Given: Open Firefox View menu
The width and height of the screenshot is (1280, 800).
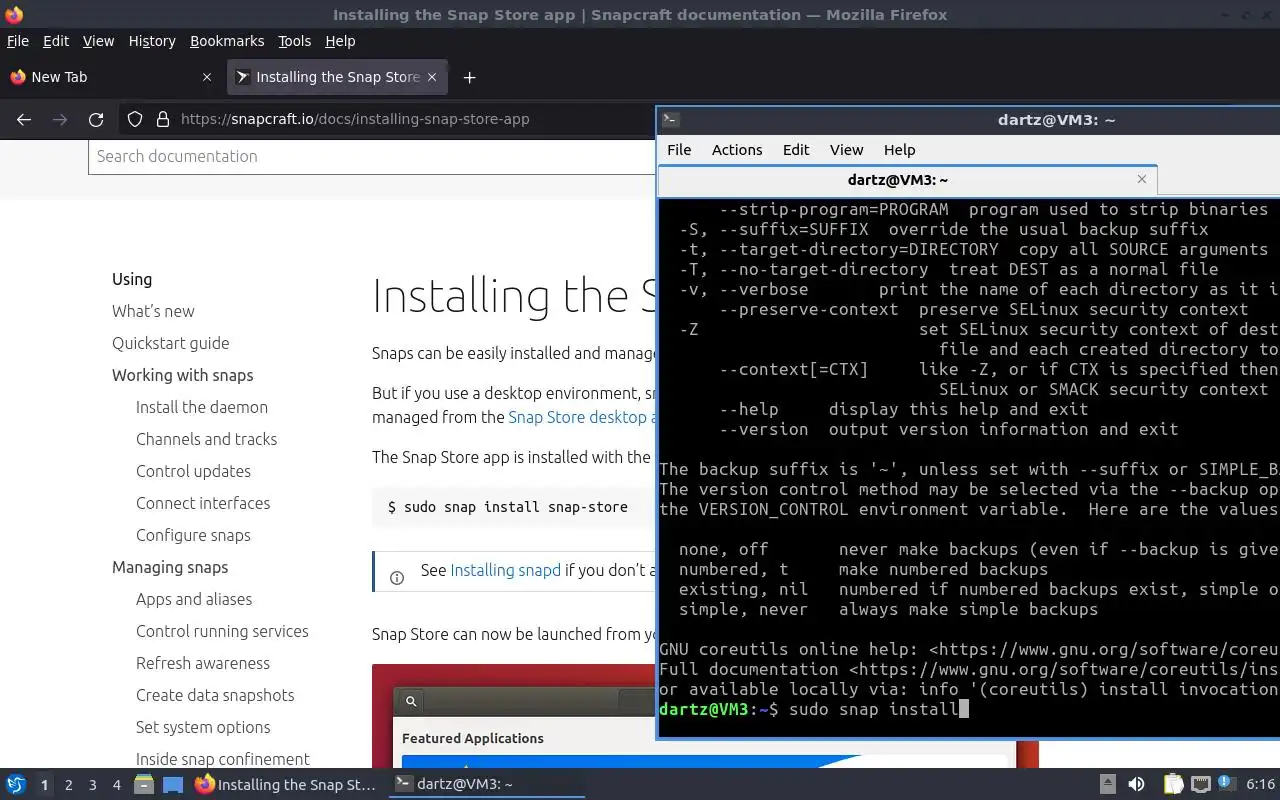Looking at the screenshot, I should click(98, 41).
